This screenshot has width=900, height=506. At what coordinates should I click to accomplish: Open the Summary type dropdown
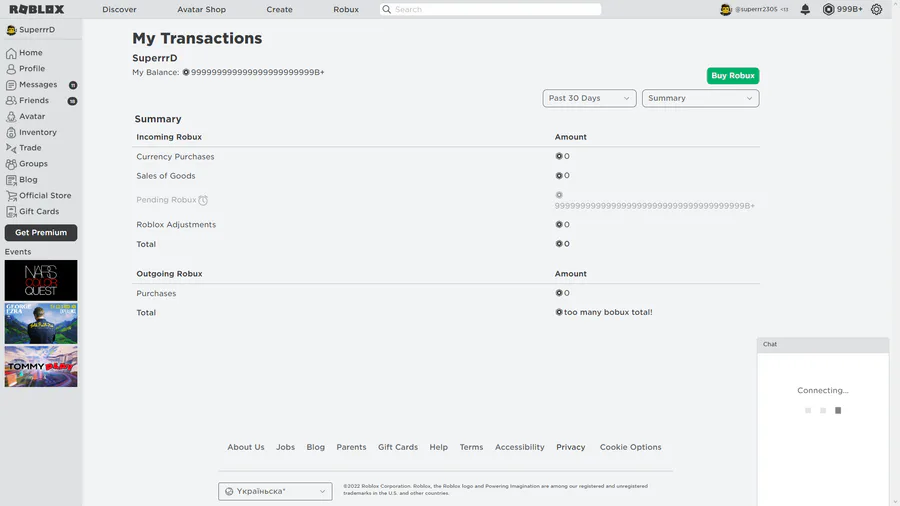700,98
